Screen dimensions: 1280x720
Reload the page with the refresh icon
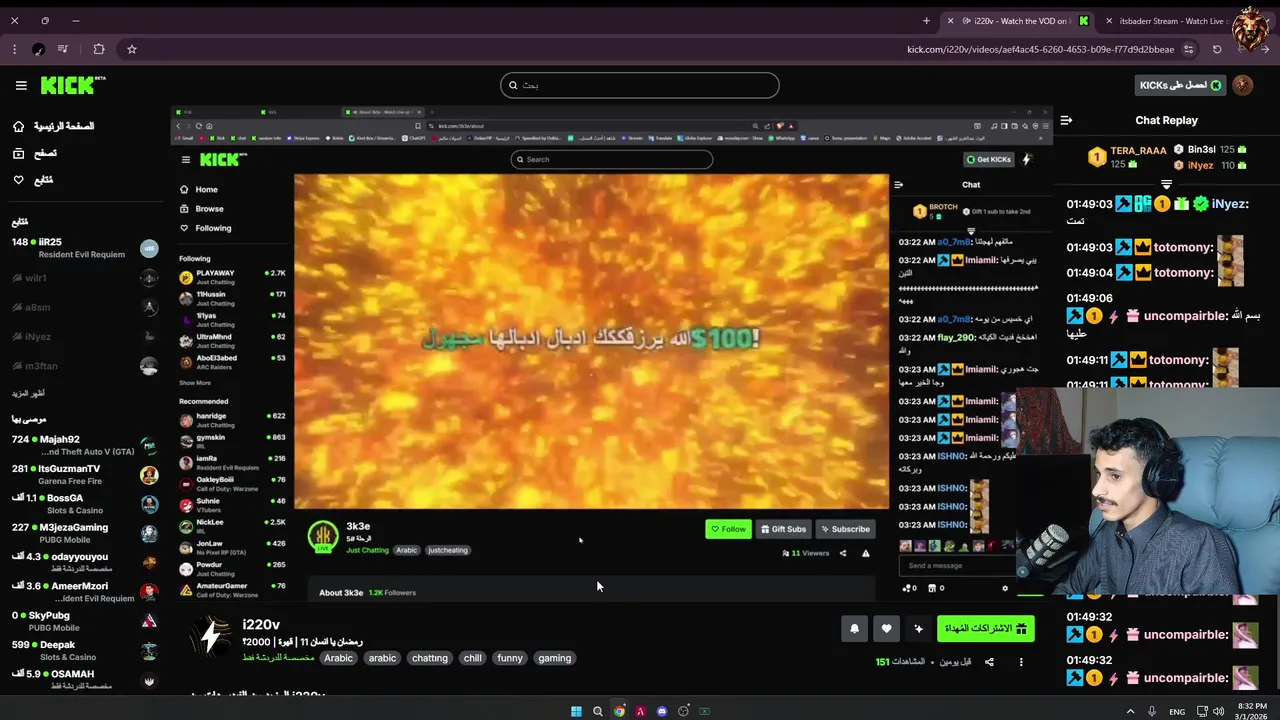tap(1217, 49)
